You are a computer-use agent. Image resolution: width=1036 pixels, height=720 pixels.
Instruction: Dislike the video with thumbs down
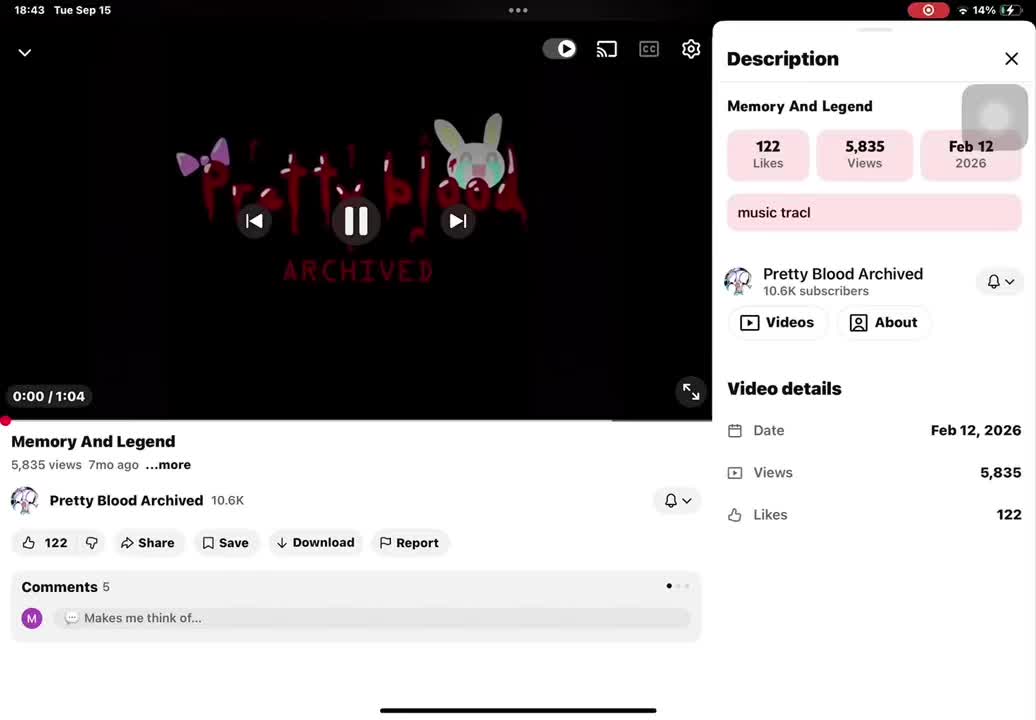click(92, 543)
